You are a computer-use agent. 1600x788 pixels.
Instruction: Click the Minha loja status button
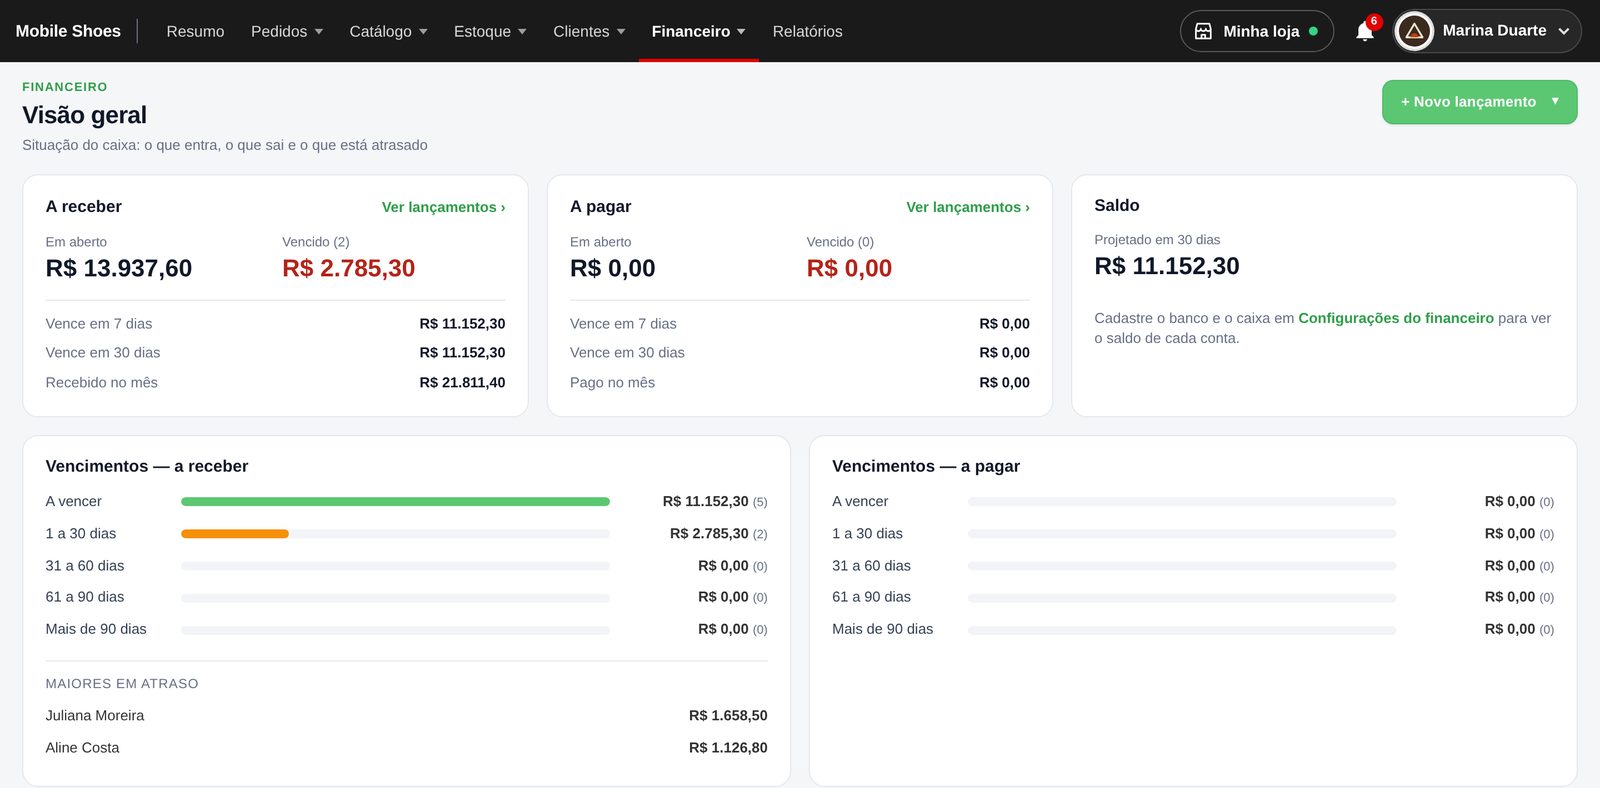(x=1257, y=31)
